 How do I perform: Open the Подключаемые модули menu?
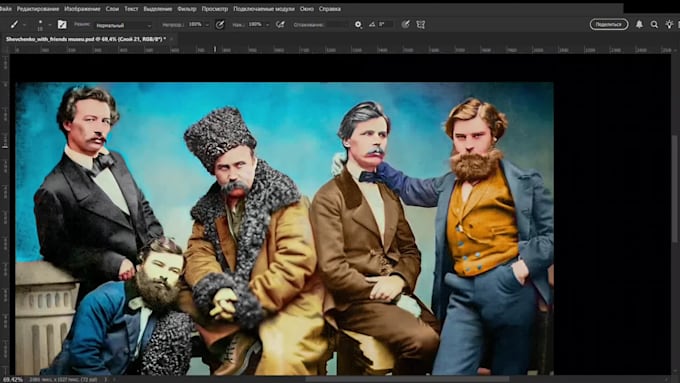coord(264,9)
